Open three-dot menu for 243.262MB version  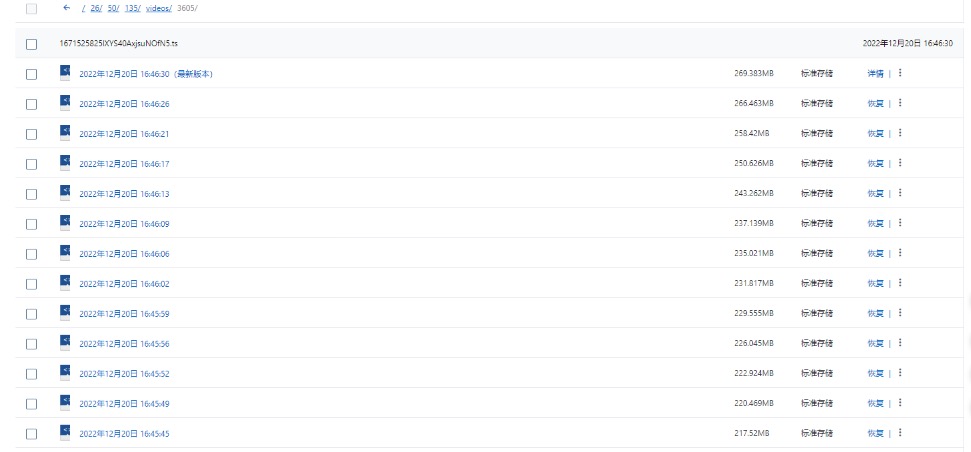(x=900, y=193)
